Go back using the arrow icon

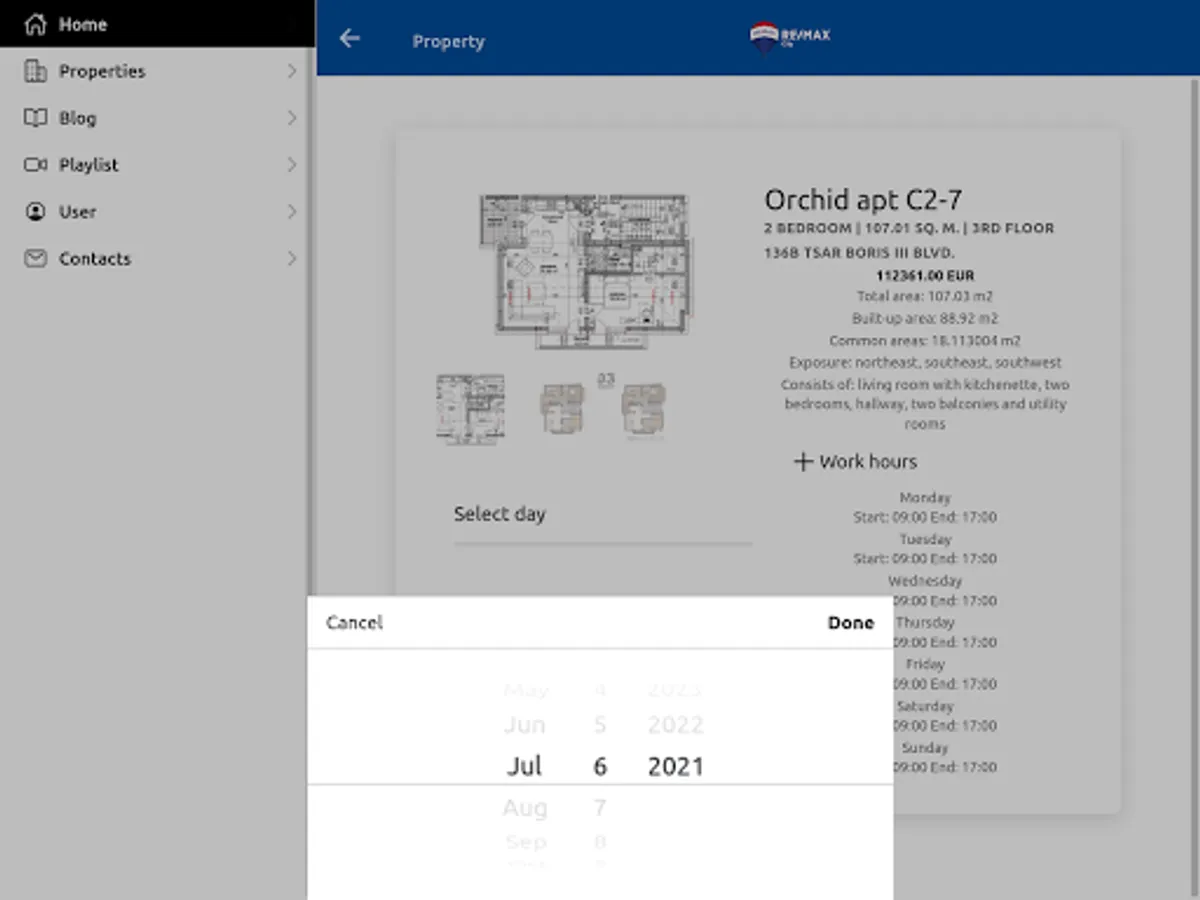pos(349,38)
